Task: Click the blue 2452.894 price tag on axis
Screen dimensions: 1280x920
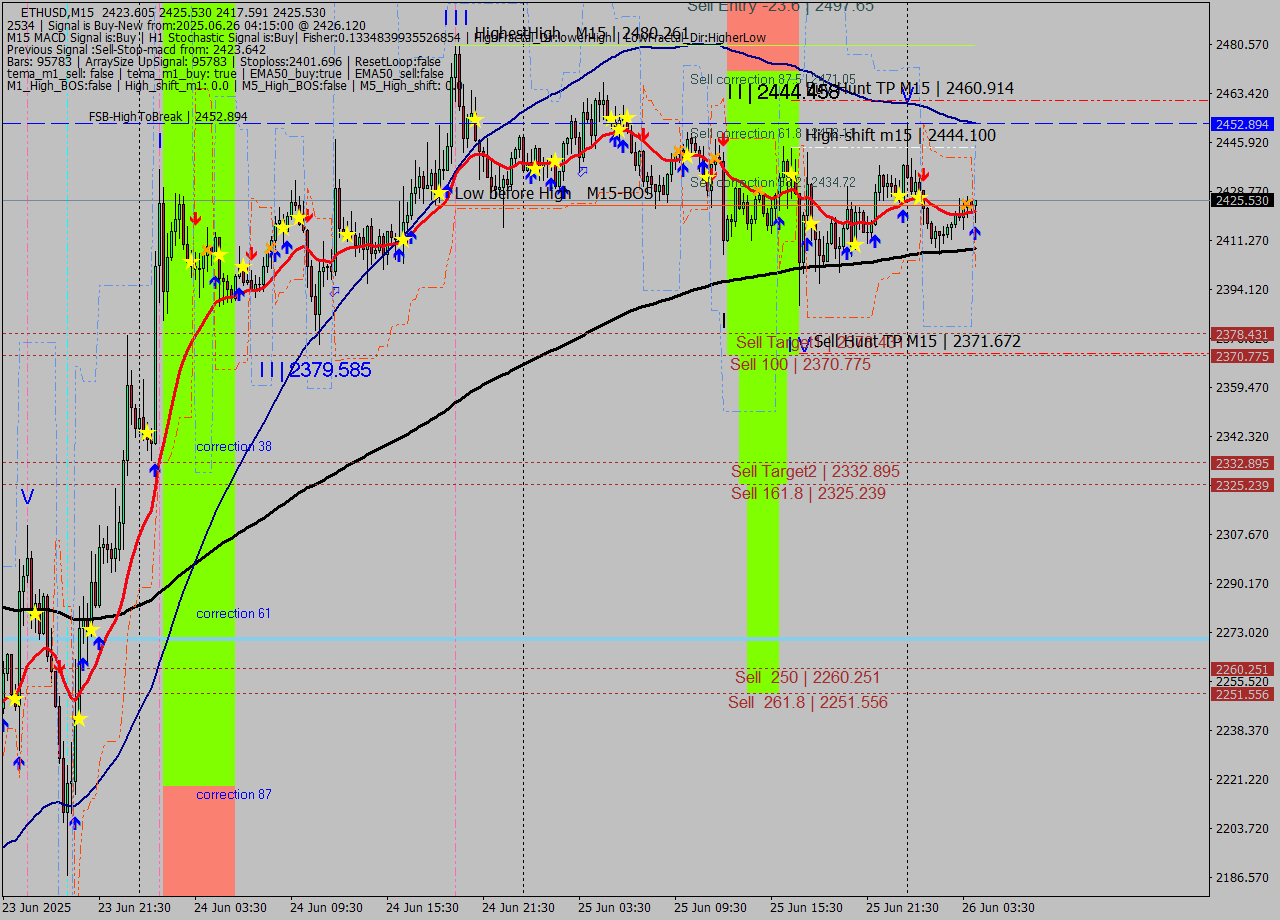Action: click(1242, 124)
